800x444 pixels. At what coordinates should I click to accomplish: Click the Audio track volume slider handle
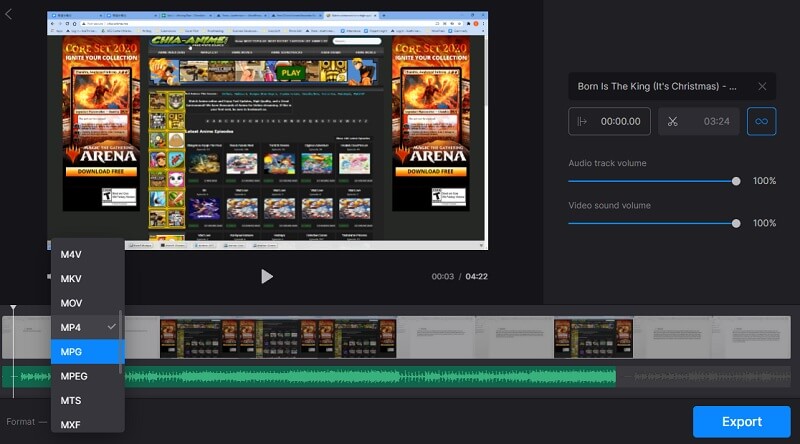[x=736, y=181]
